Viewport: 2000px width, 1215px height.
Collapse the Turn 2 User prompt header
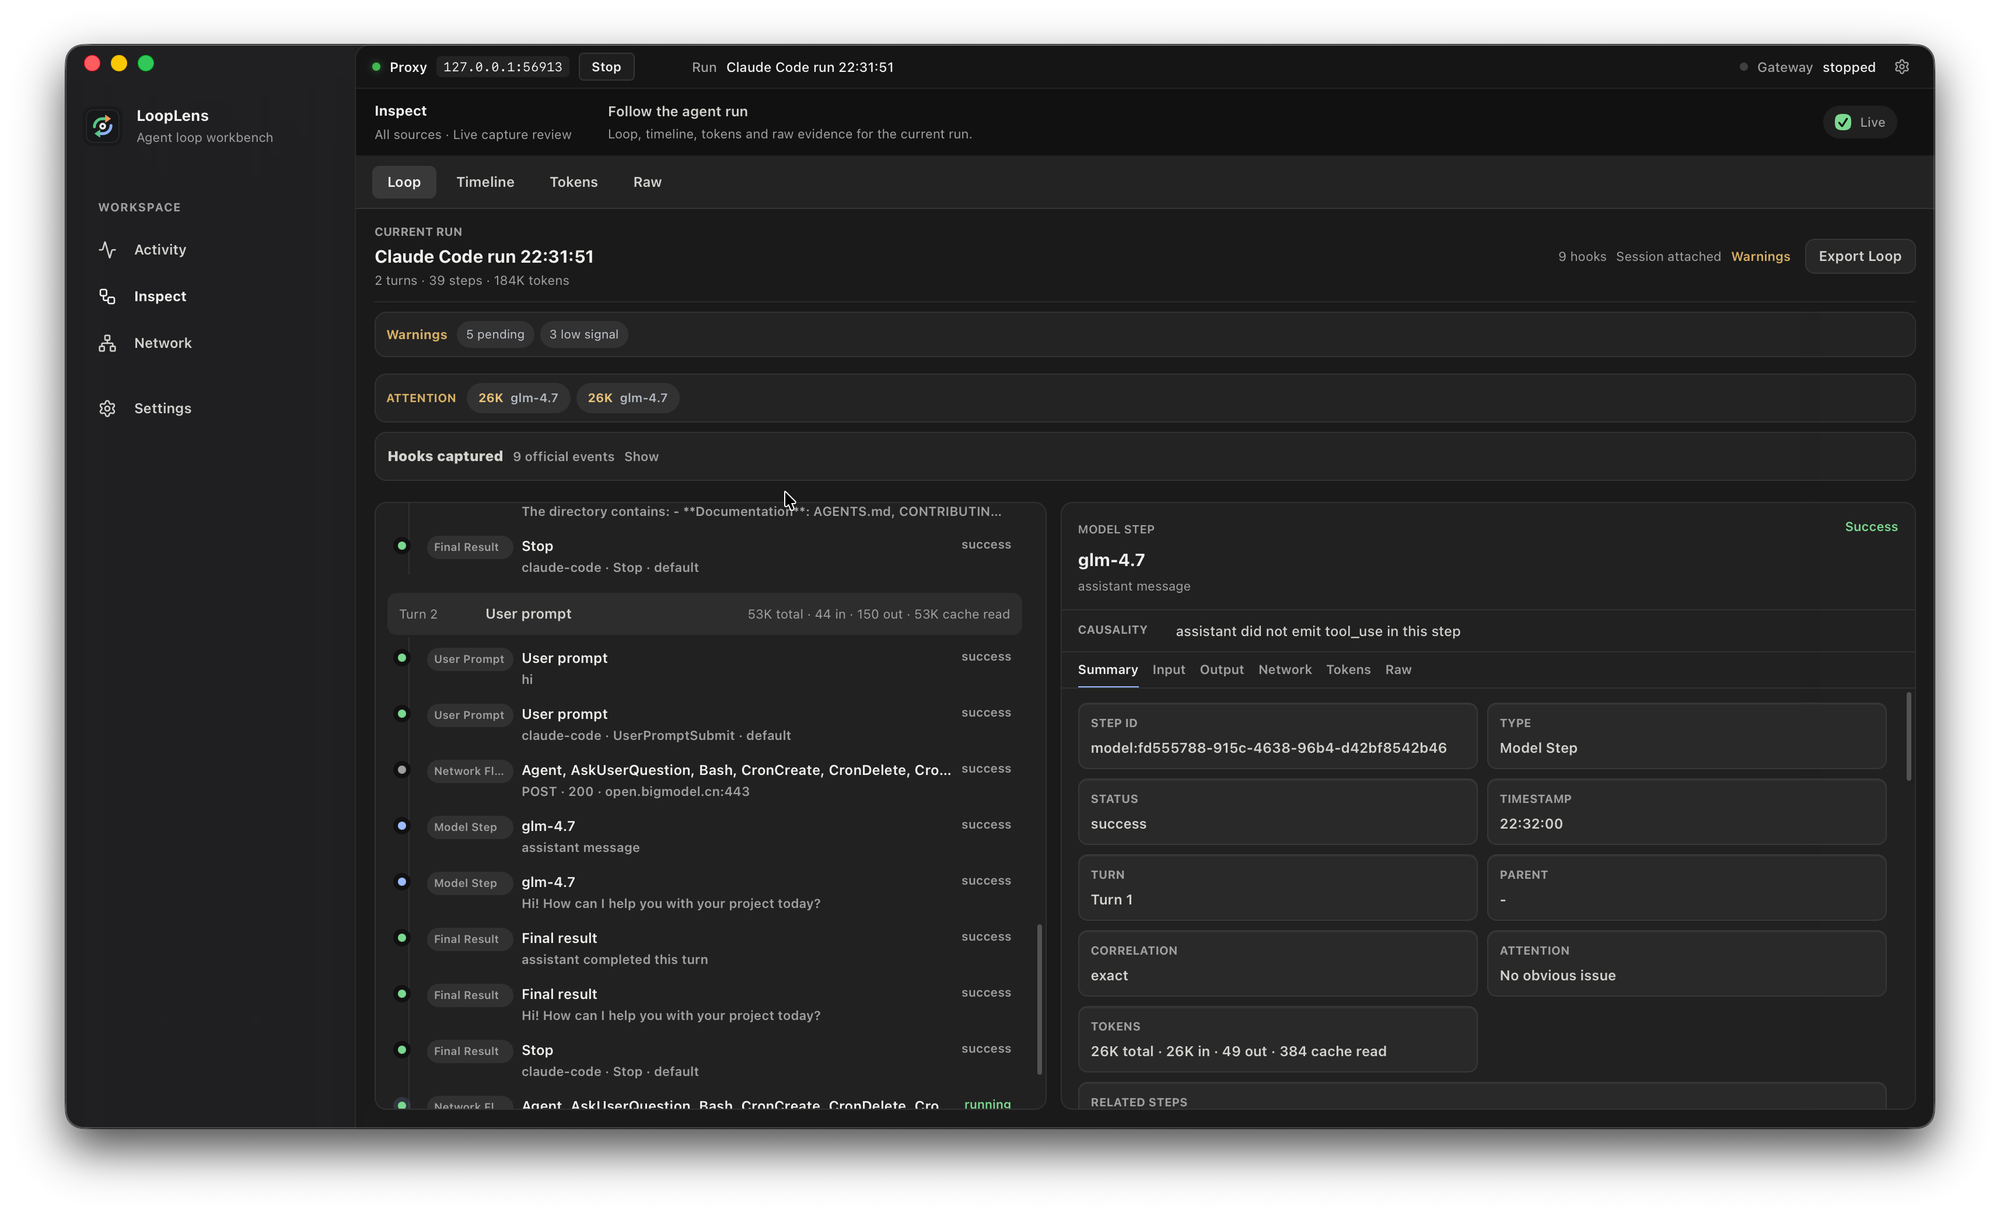click(704, 614)
